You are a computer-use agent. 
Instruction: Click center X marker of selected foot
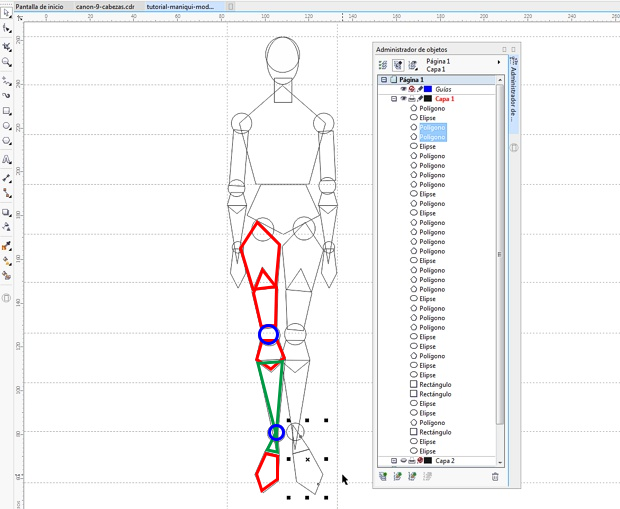click(308, 460)
